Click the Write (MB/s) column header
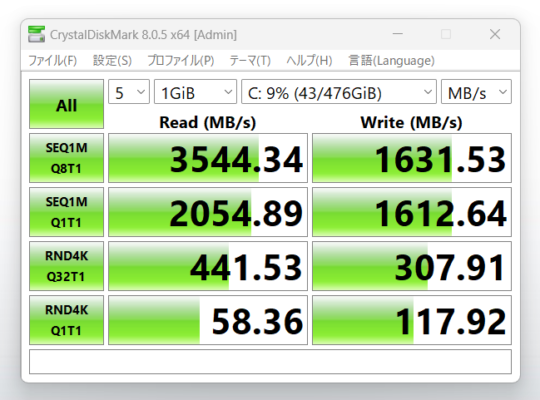This screenshot has height=400, width=540. click(411, 122)
